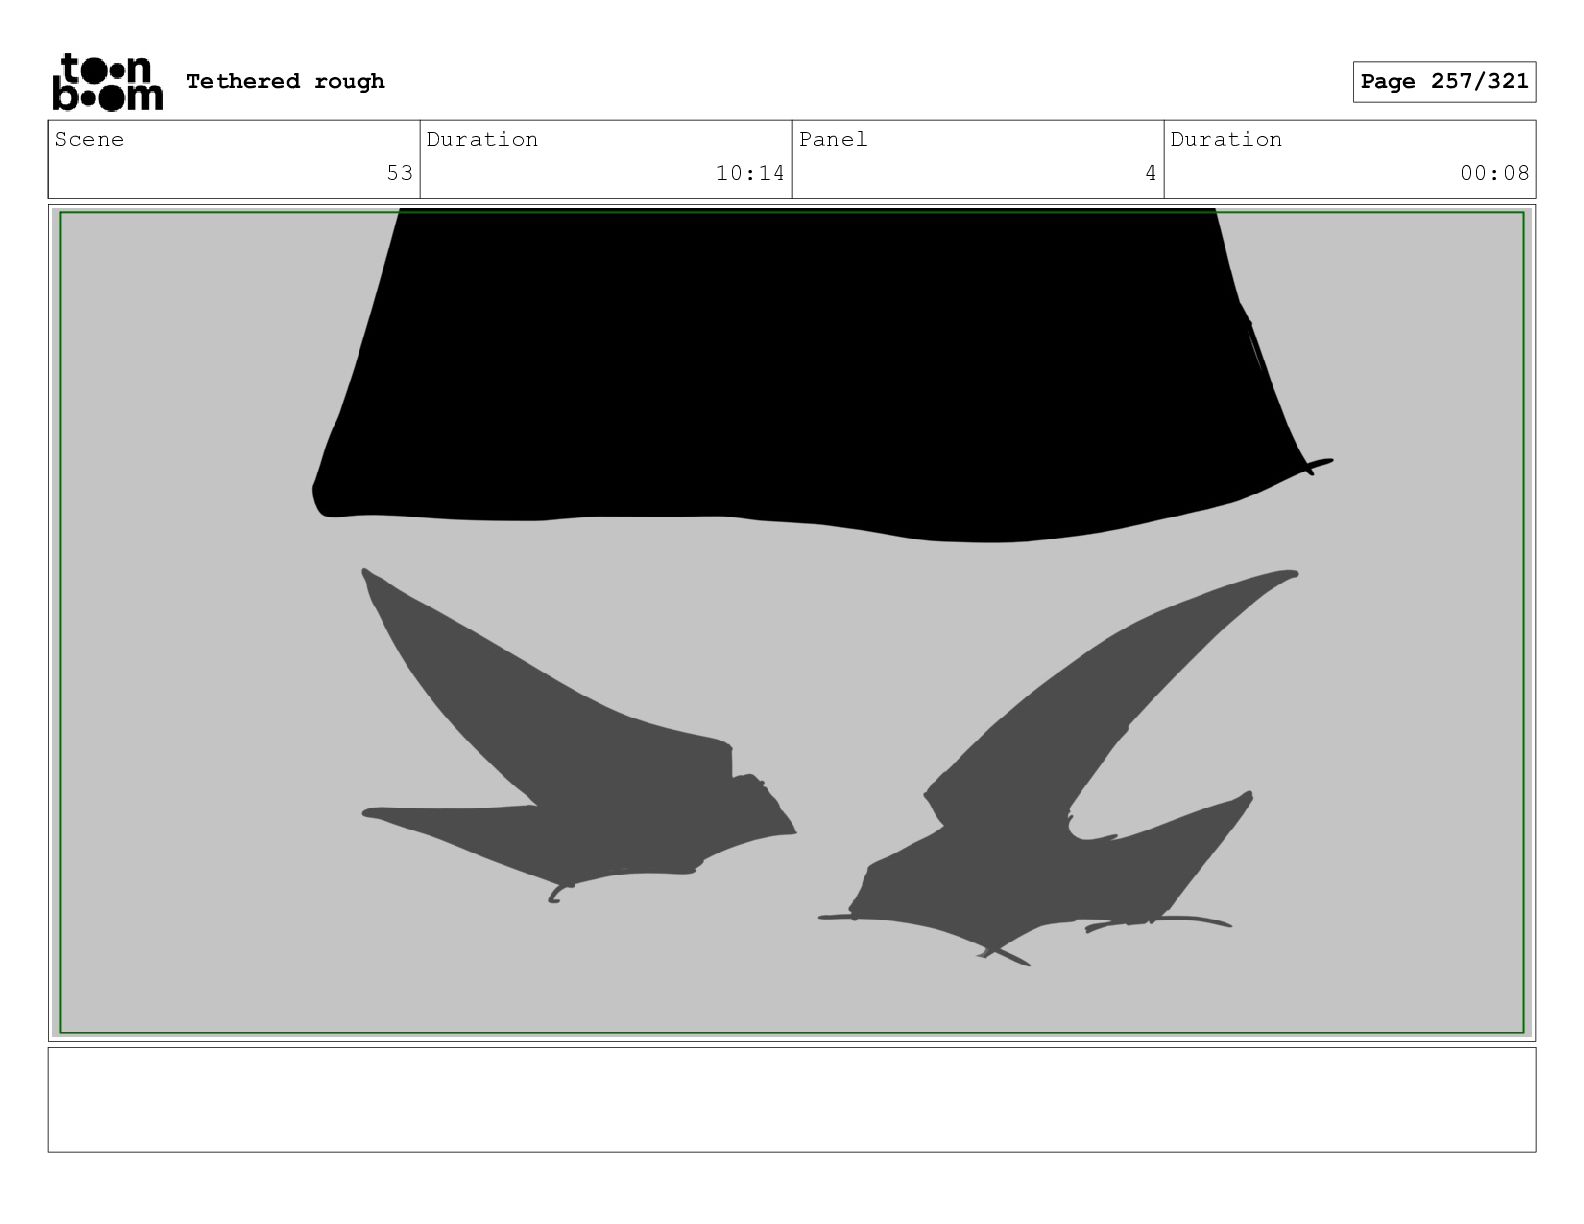Select the 'Tethered rough' title text
Viewport: 1584px width, 1224px height.
285,81
